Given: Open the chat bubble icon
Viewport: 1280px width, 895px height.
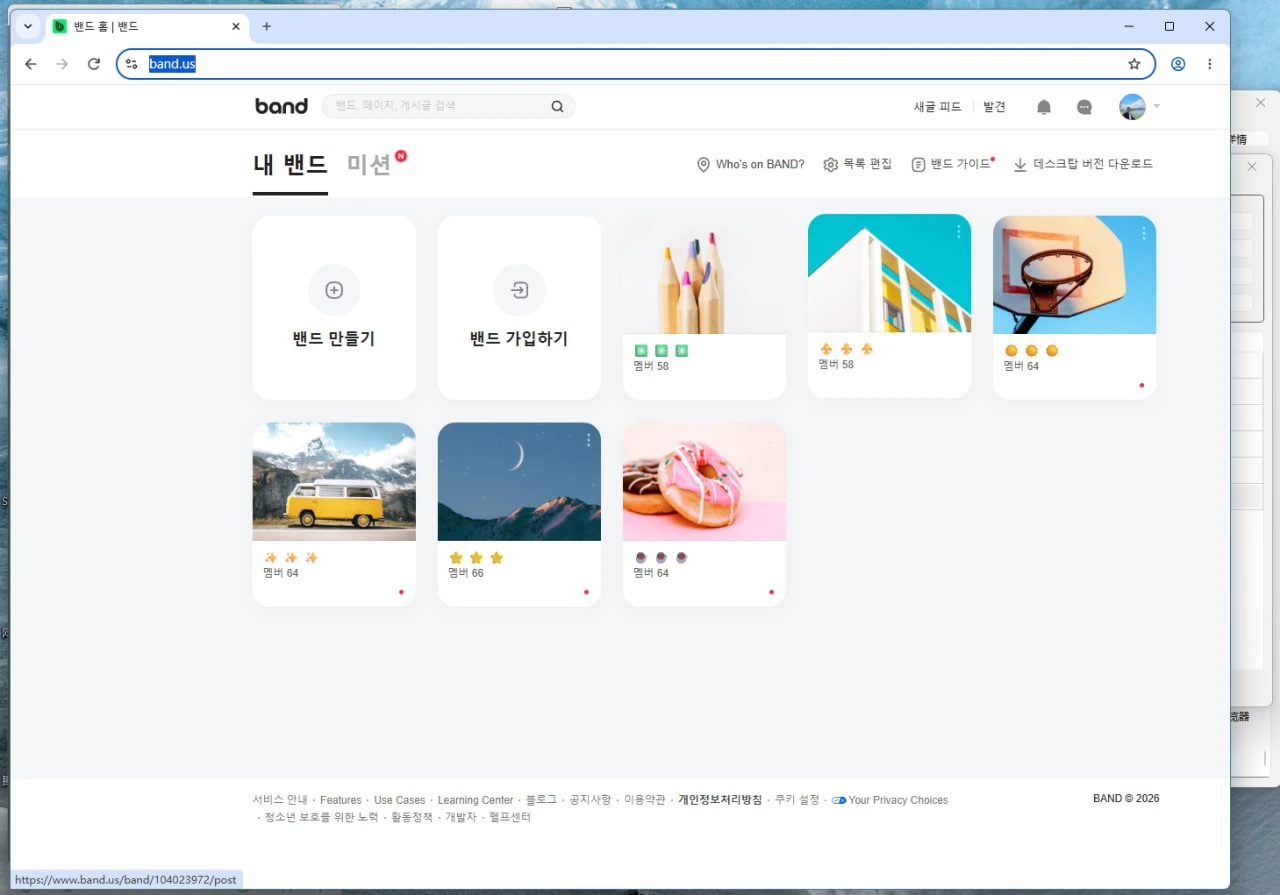Looking at the screenshot, I should [1084, 107].
